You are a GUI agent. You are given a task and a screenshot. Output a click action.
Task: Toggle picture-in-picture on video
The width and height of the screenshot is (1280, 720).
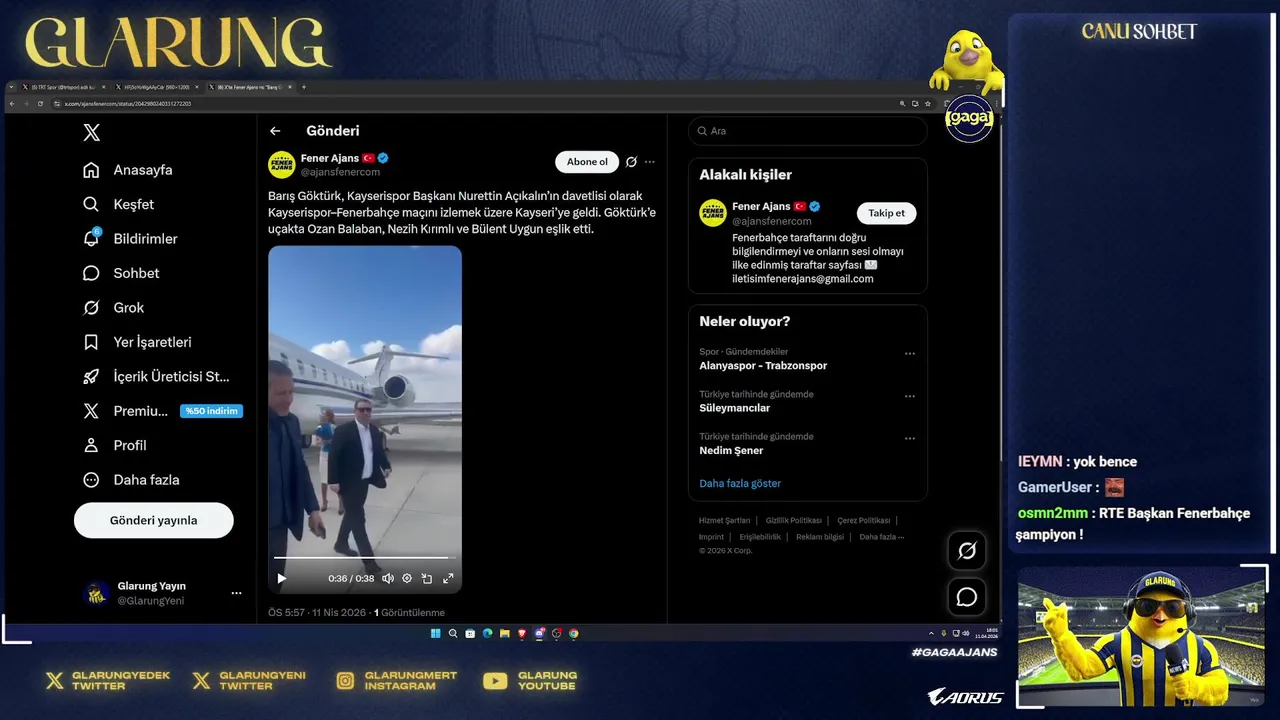[x=427, y=578]
